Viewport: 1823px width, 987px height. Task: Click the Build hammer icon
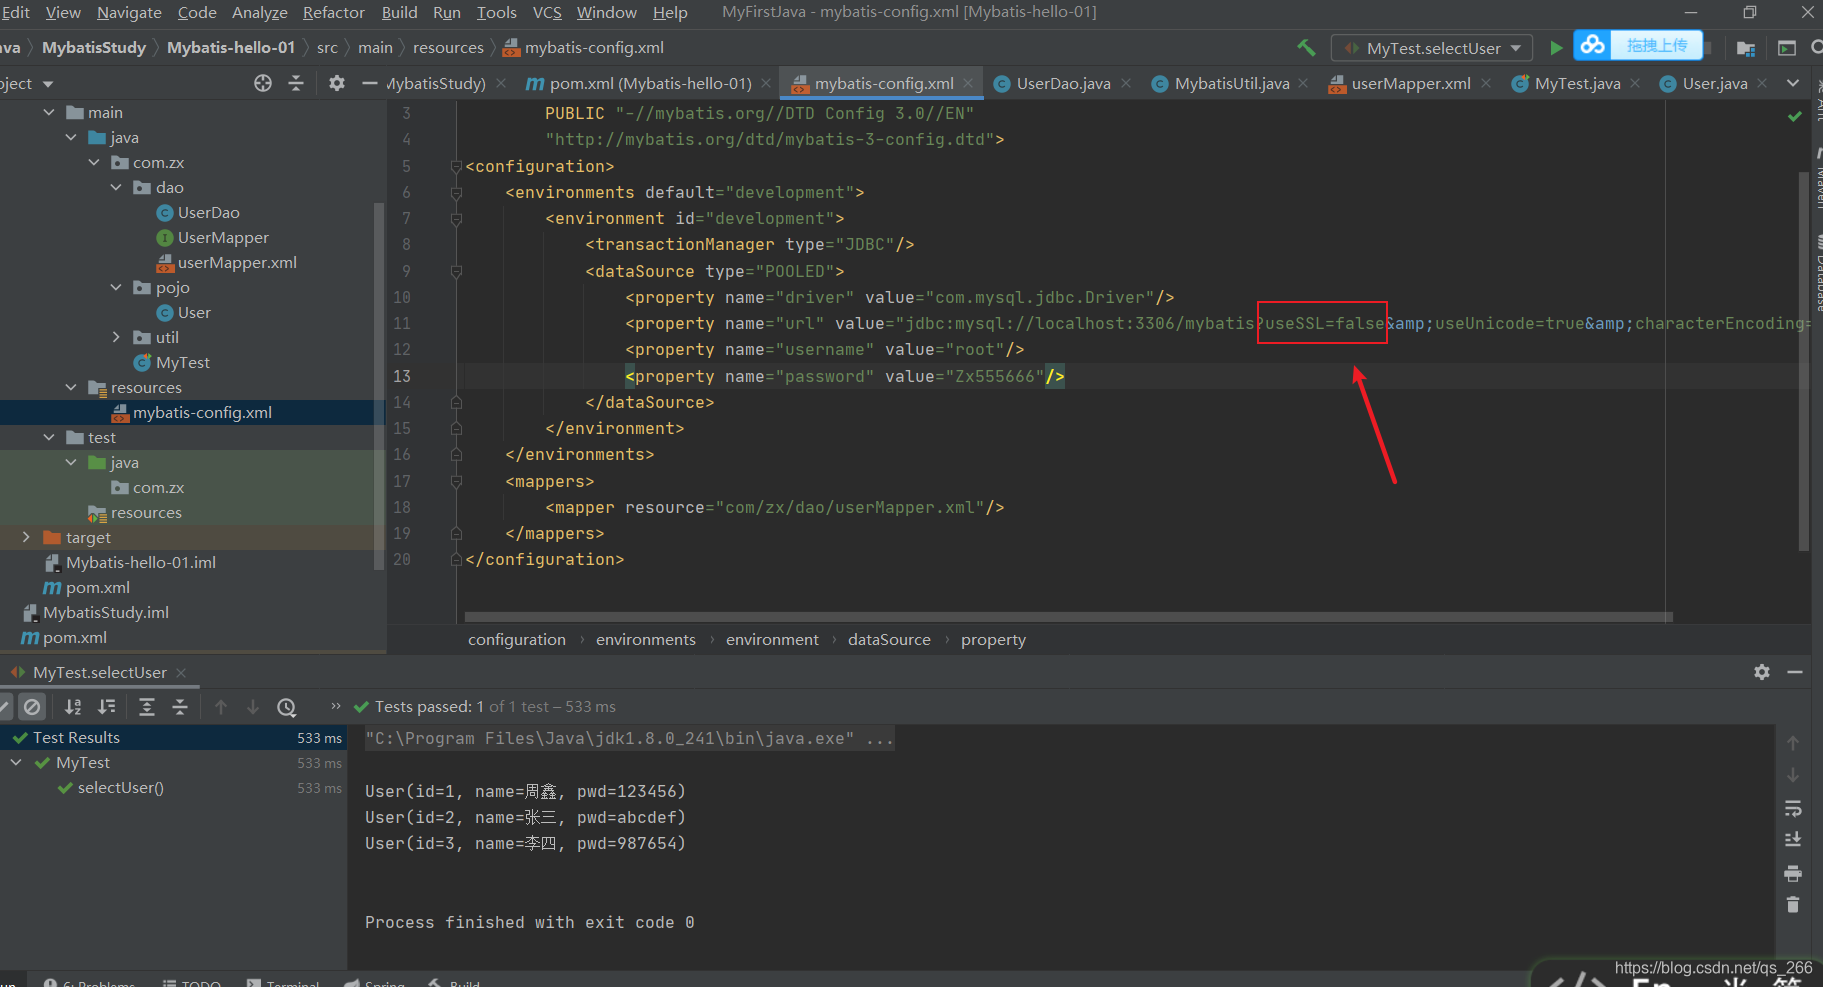click(x=1305, y=47)
